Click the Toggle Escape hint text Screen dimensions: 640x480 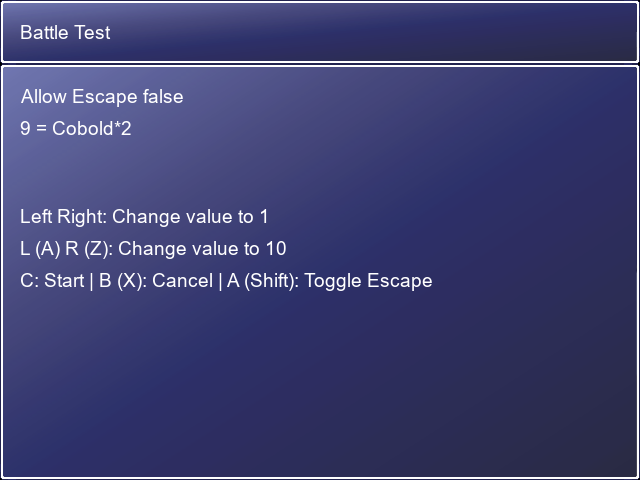pos(368,281)
